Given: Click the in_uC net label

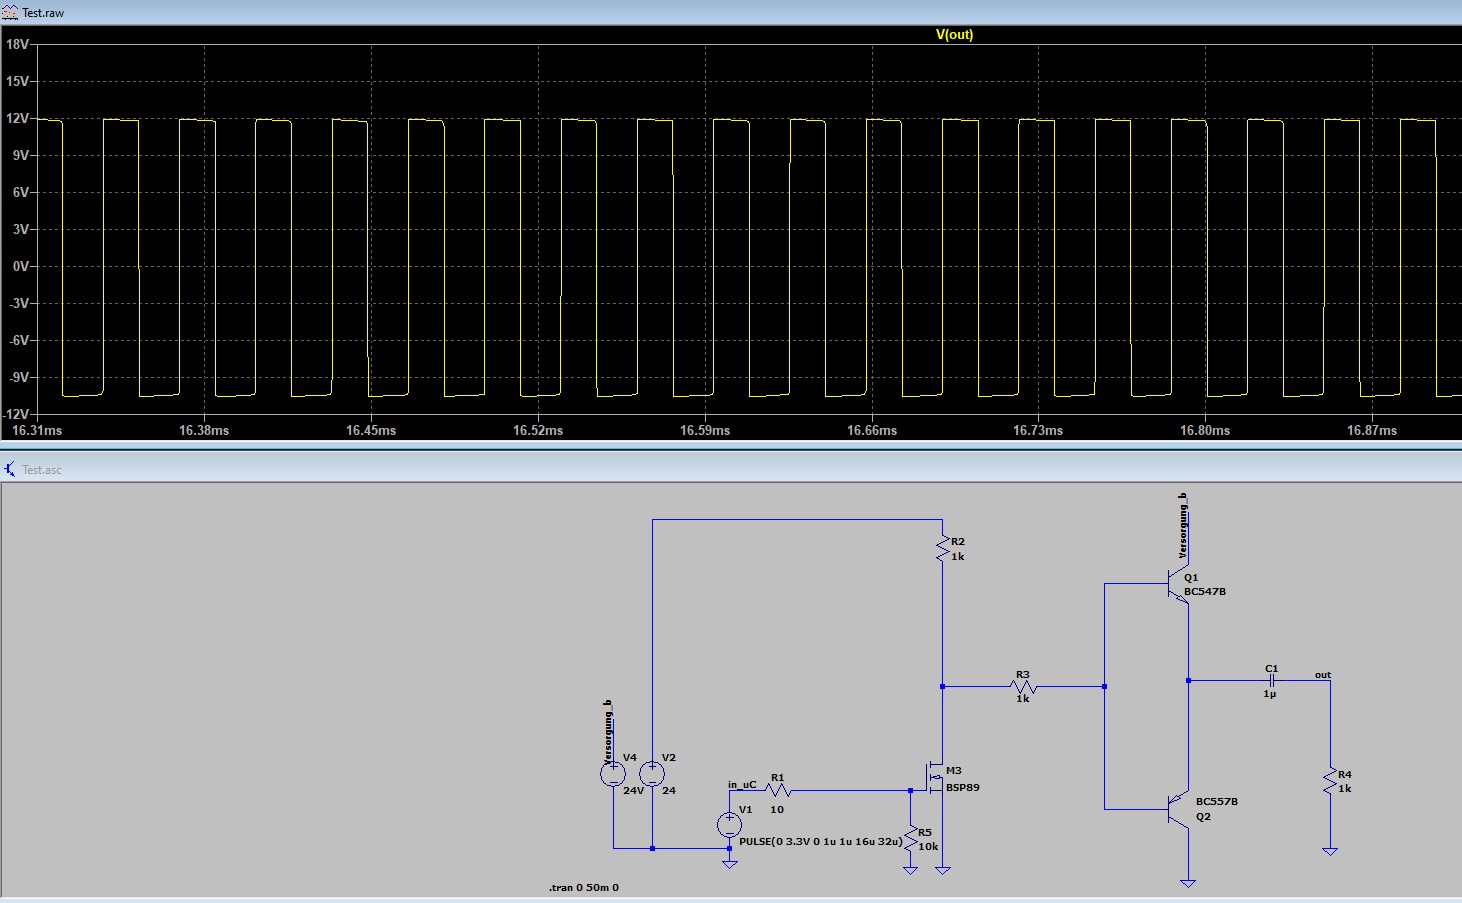Looking at the screenshot, I should (x=742, y=785).
